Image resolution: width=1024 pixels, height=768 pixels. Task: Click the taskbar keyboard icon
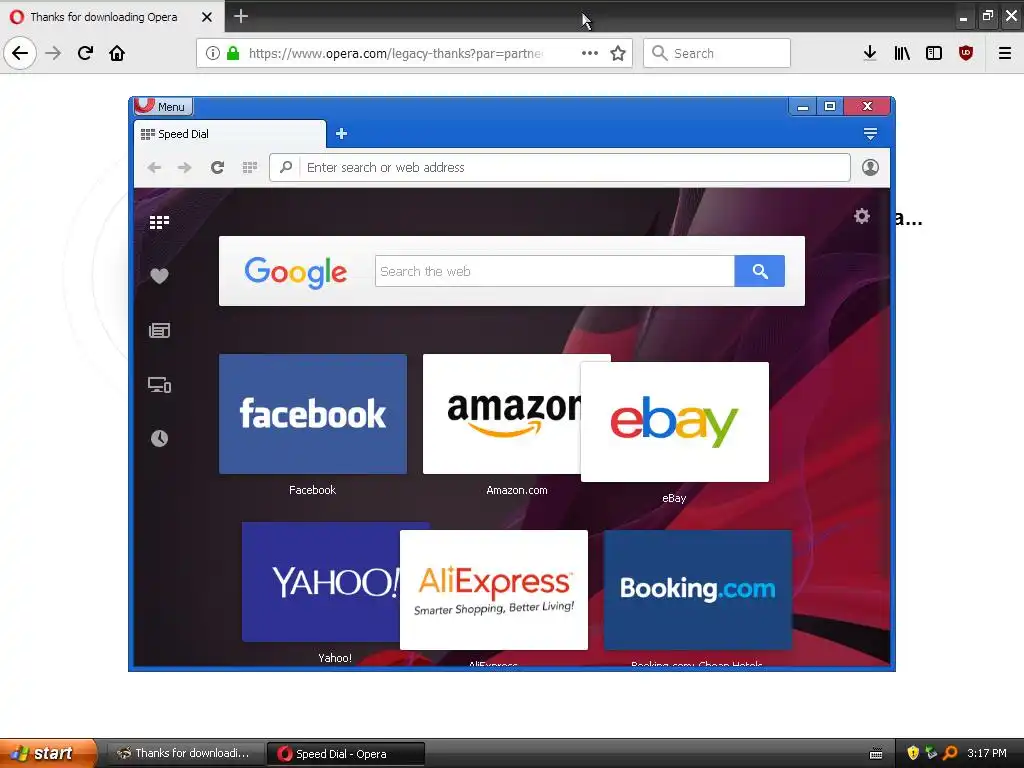(876, 754)
